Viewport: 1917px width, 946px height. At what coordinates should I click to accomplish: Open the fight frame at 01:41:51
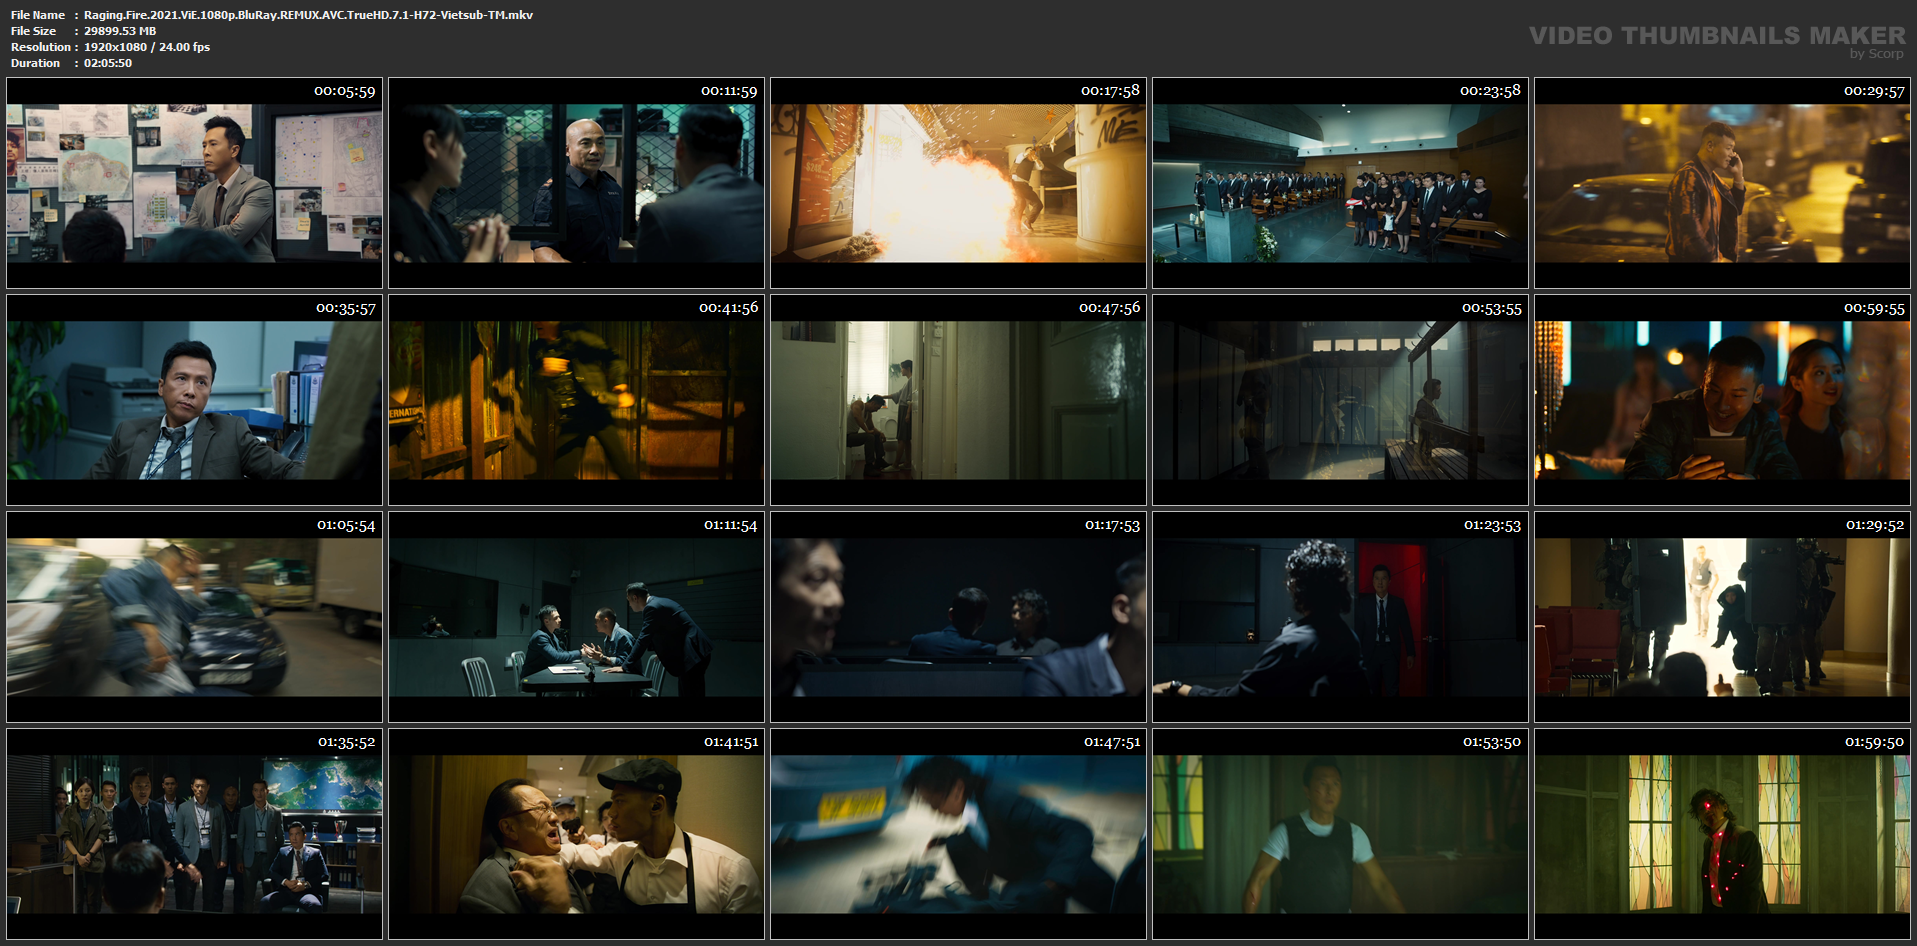pos(576,834)
